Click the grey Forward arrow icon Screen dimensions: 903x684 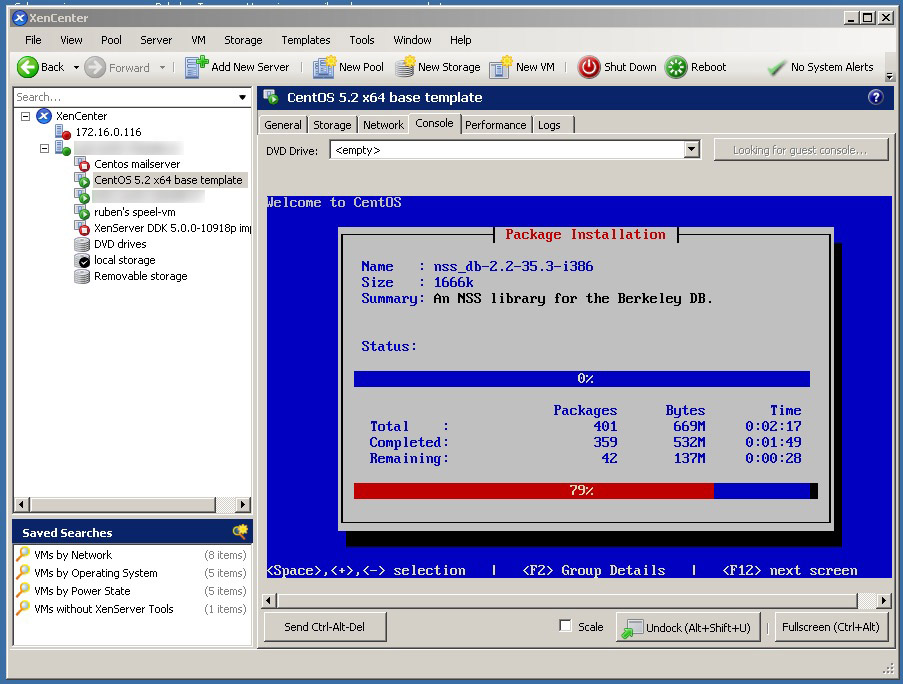pos(94,67)
